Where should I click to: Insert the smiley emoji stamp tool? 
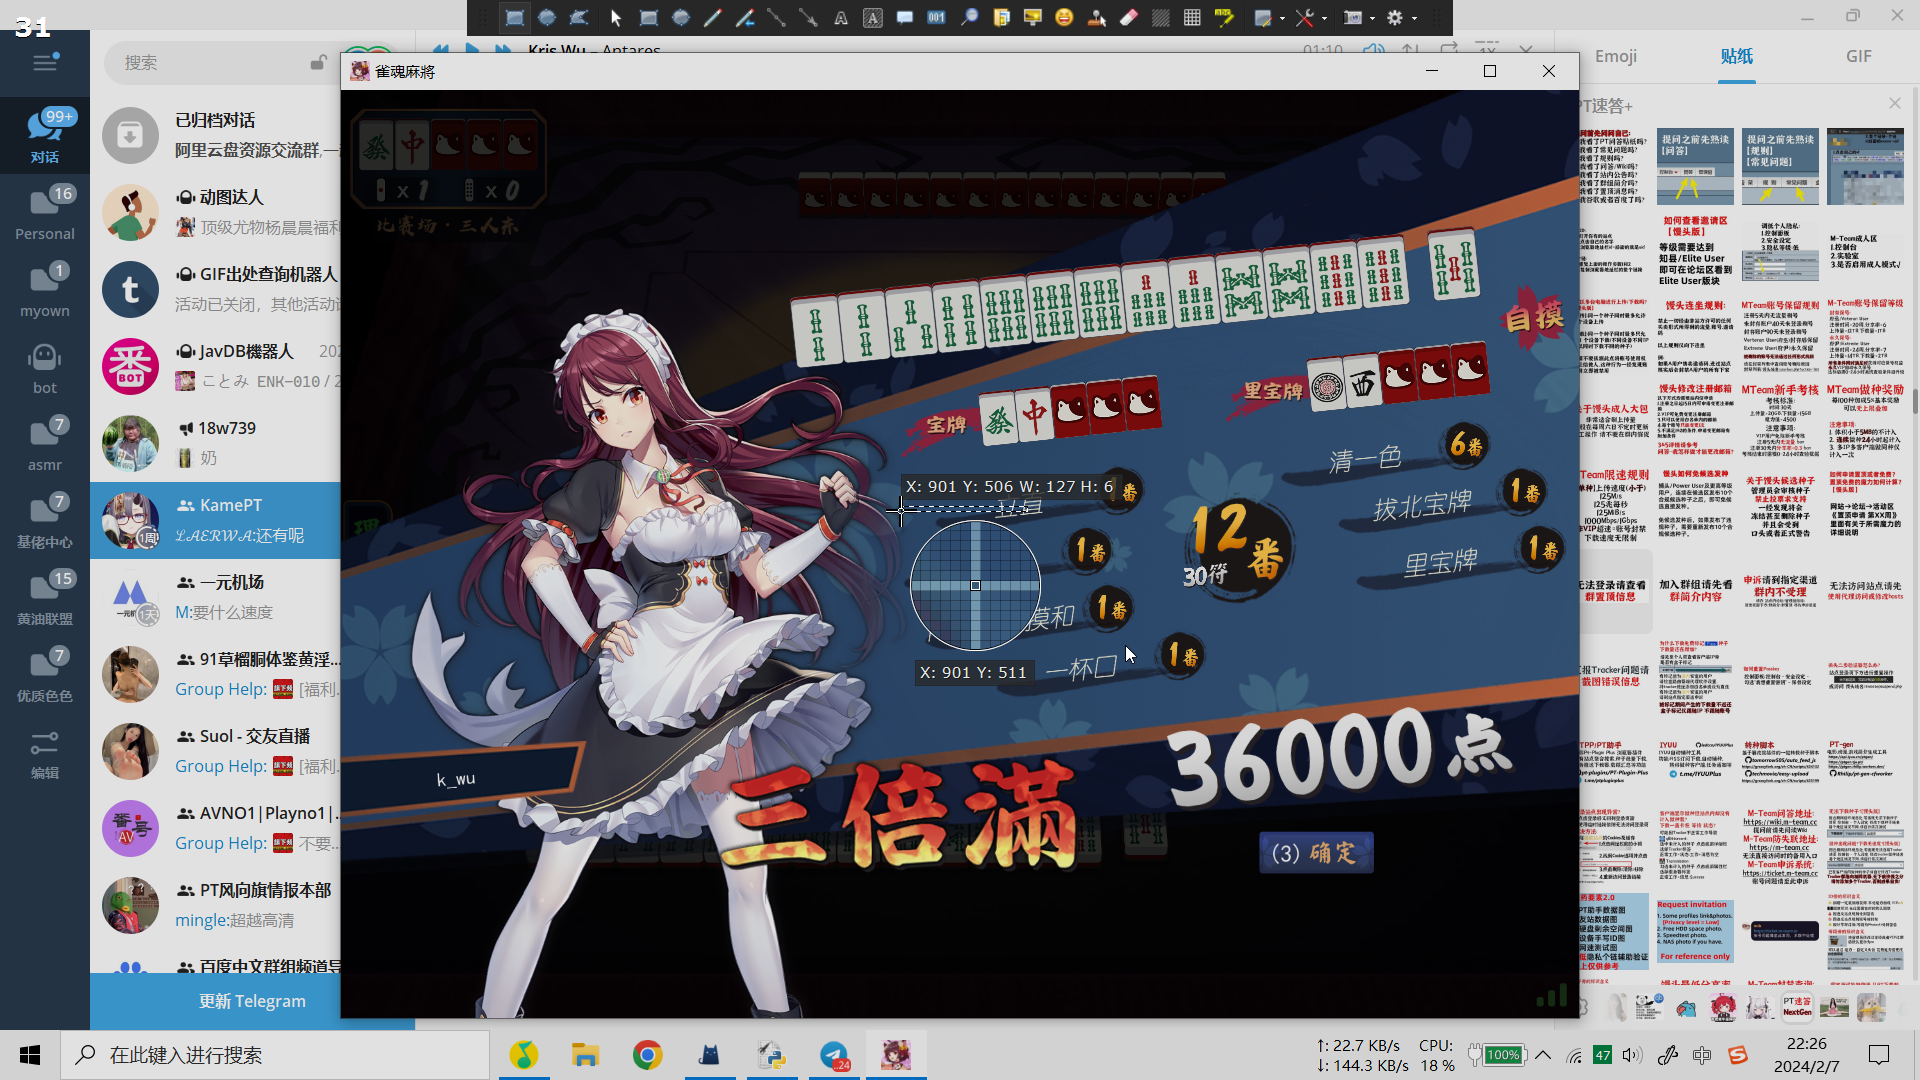point(1064,17)
